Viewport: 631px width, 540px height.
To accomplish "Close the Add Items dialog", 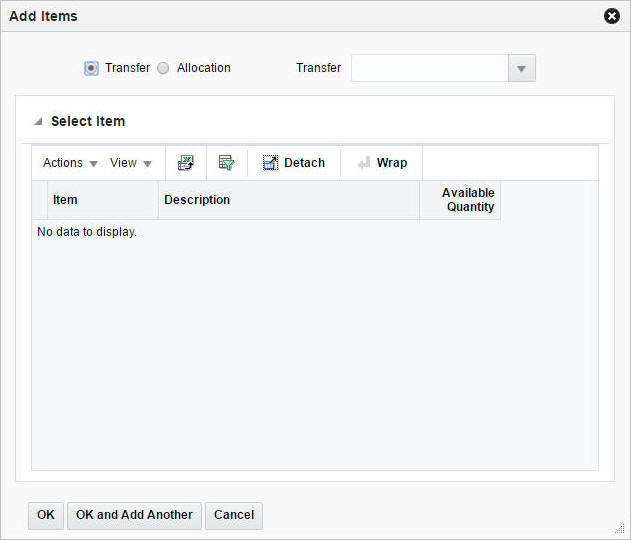I will point(612,16).
